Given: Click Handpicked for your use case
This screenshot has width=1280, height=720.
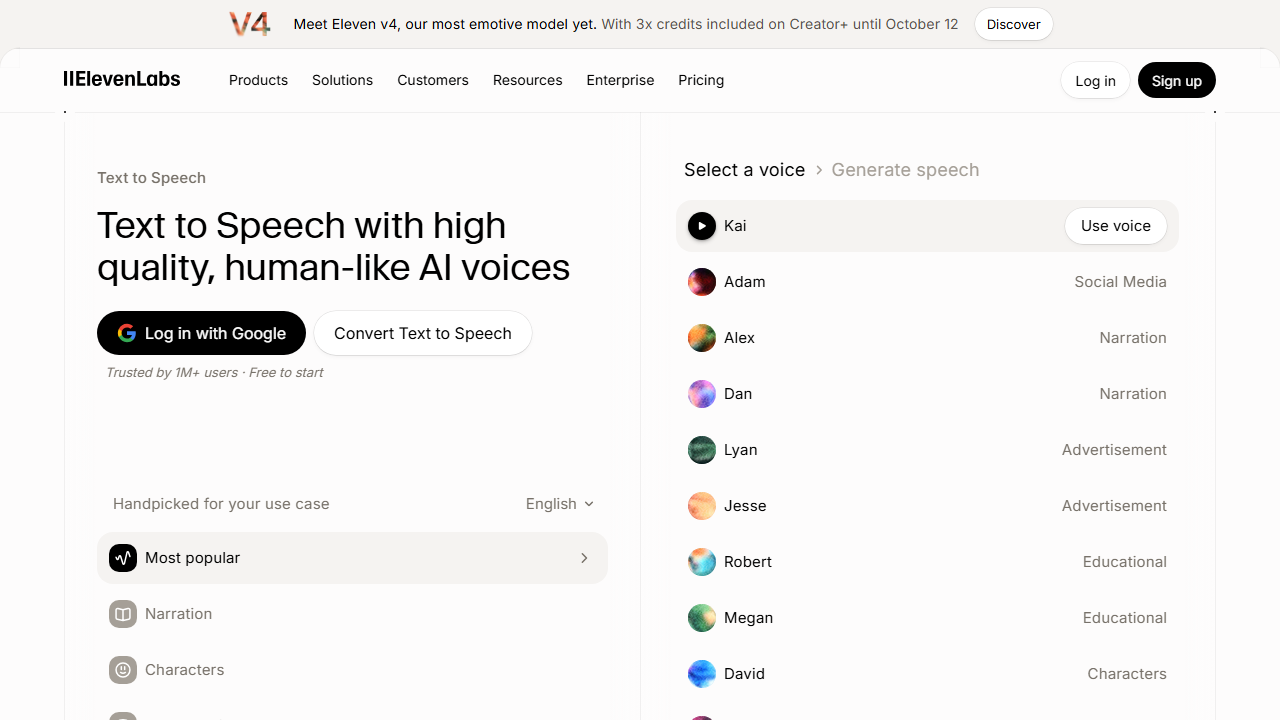Looking at the screenshot, I should point(221,504).
